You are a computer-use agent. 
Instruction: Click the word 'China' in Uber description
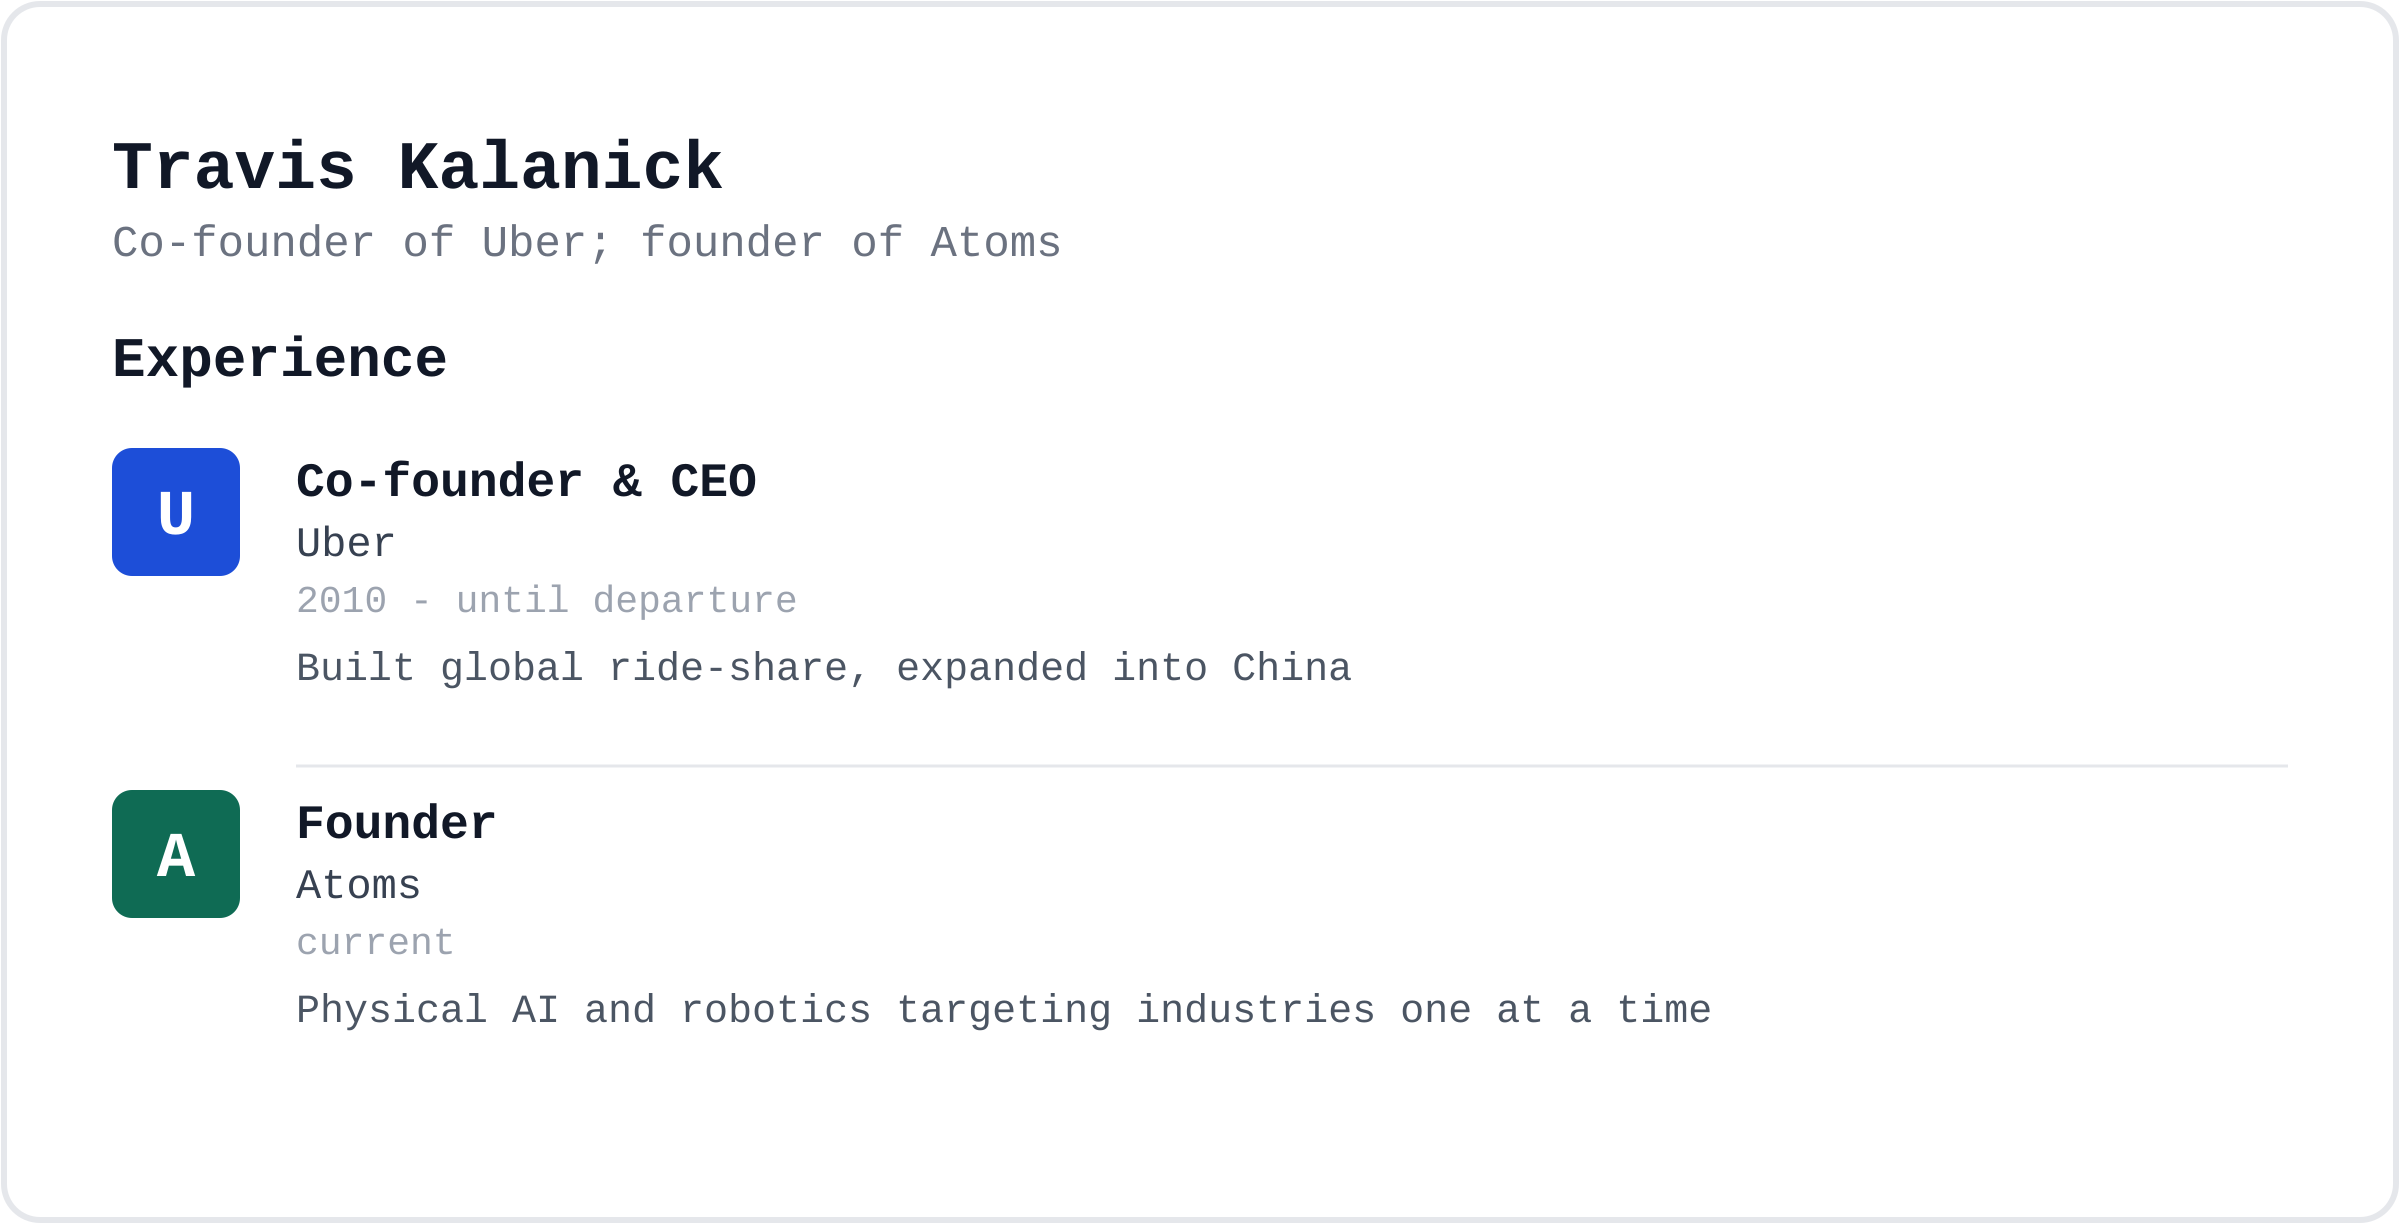click(x=1292, y=668)
